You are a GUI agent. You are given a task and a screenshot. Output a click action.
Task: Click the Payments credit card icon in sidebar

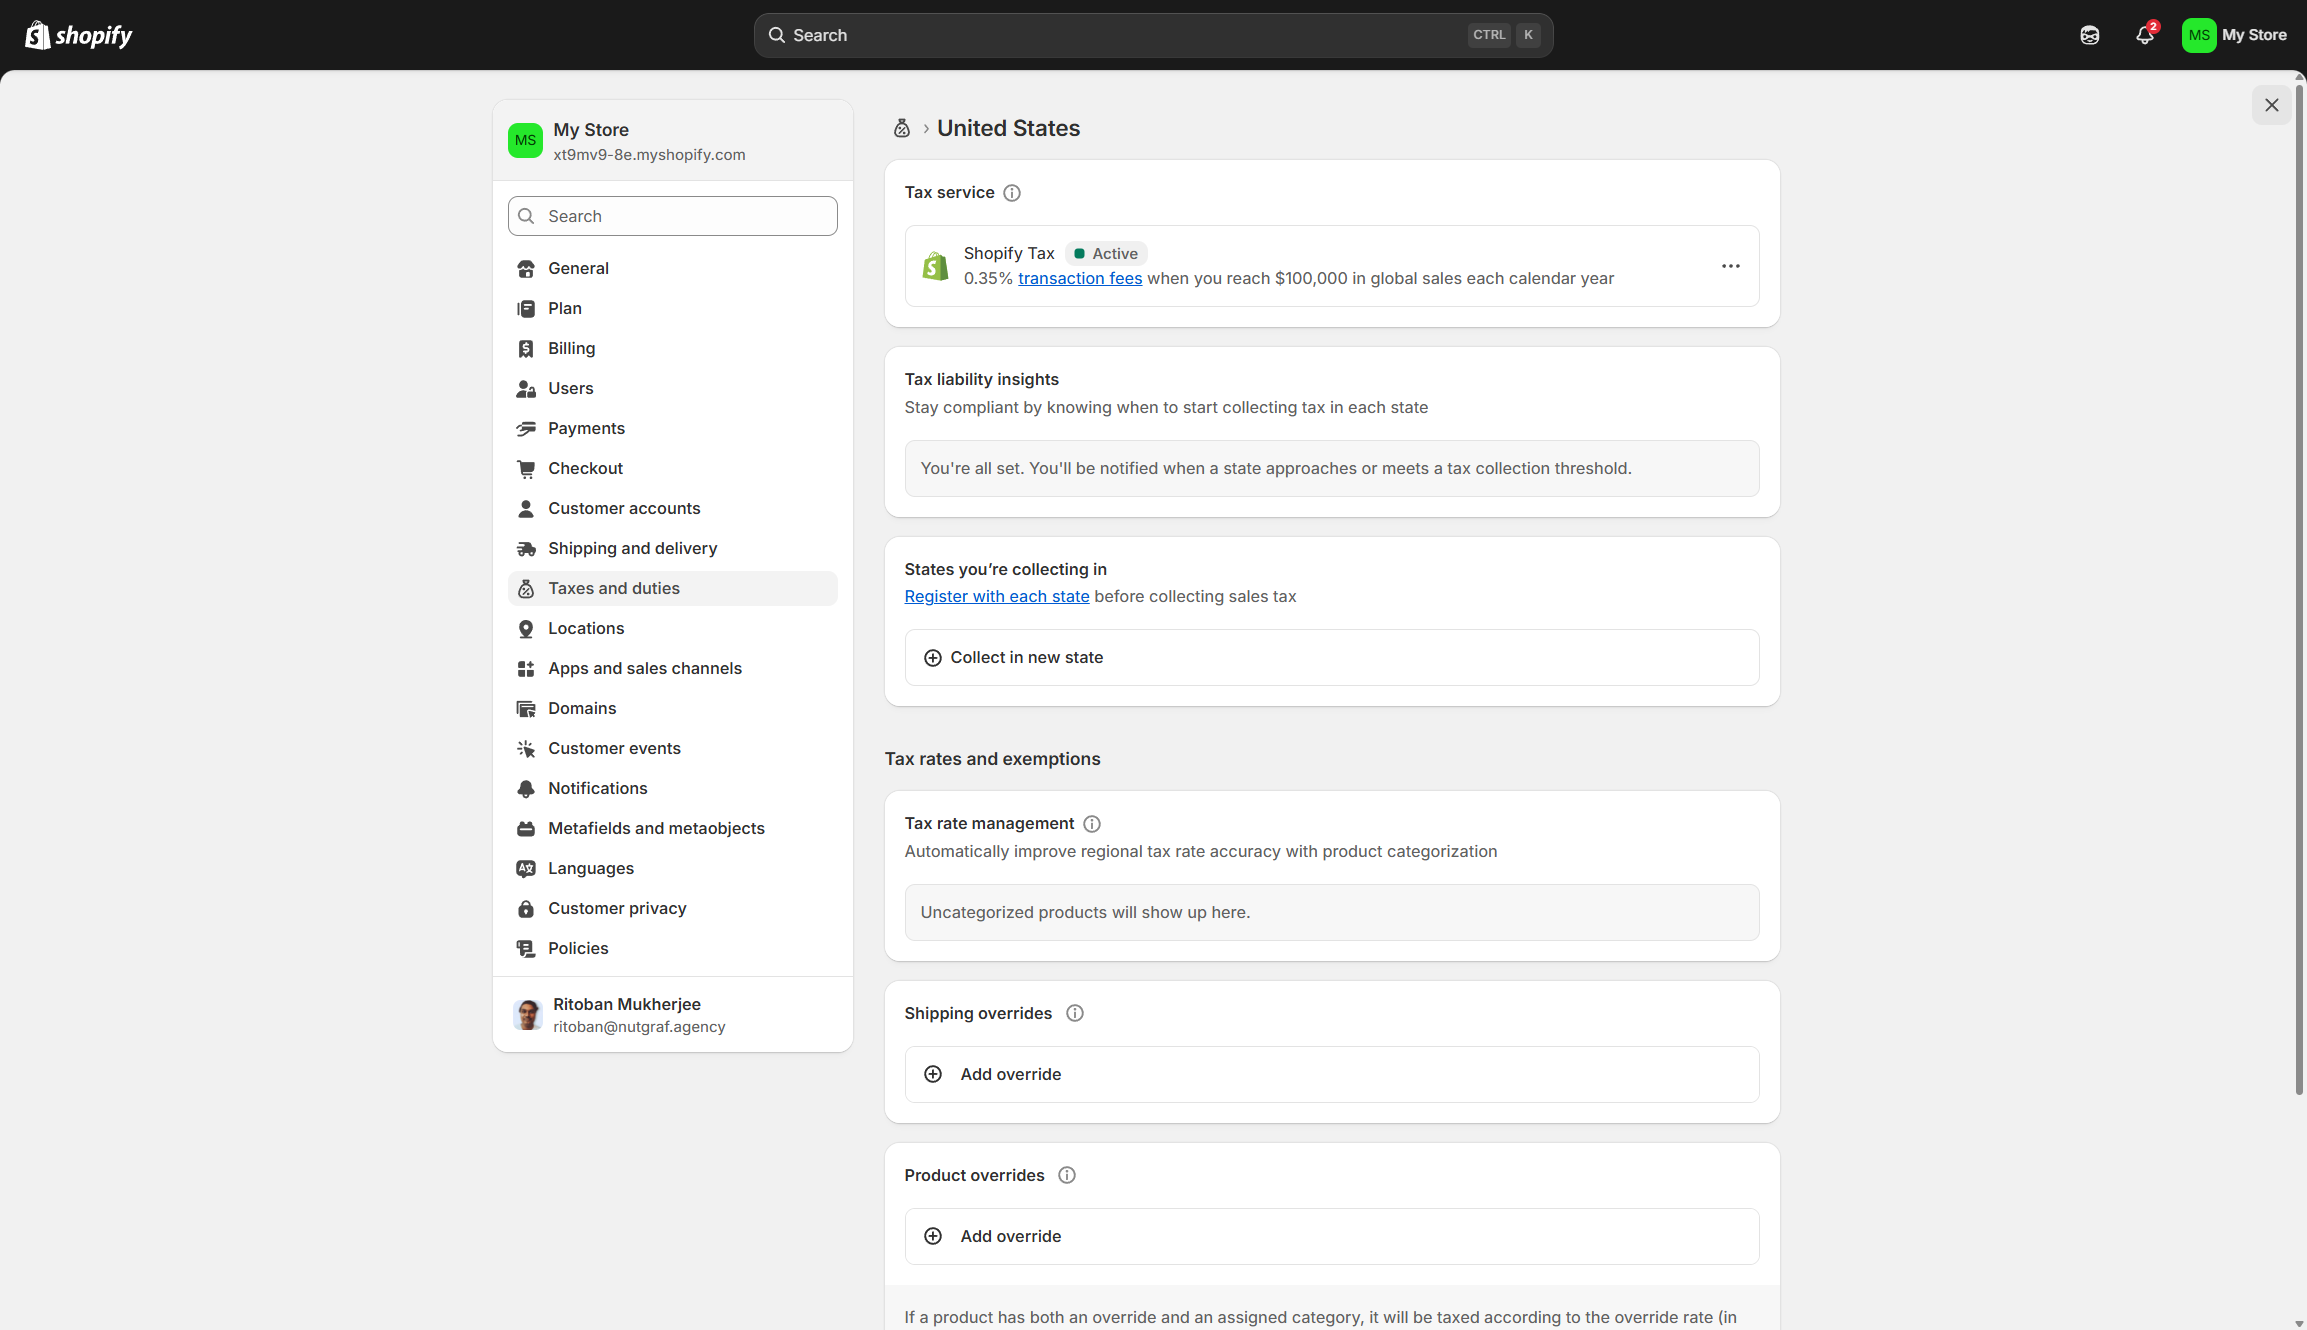527,428
